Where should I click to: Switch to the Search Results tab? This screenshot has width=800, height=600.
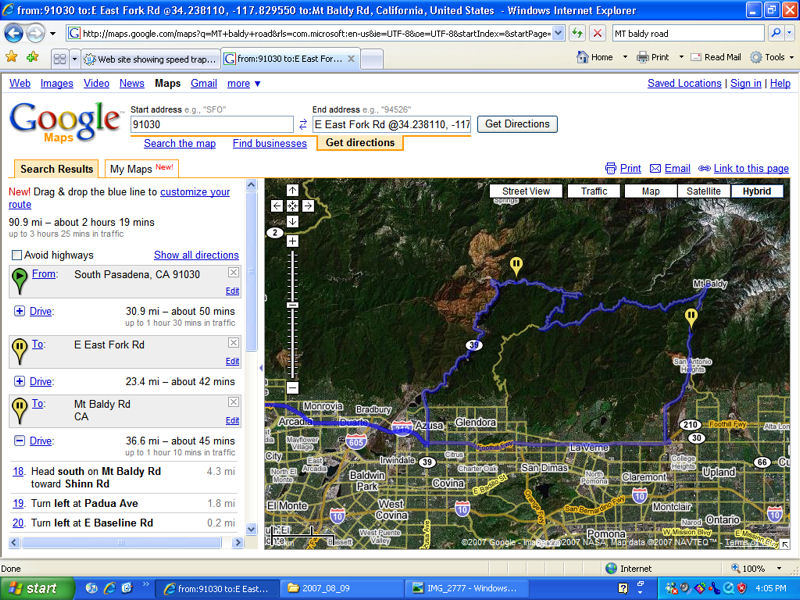coord(56,169)
